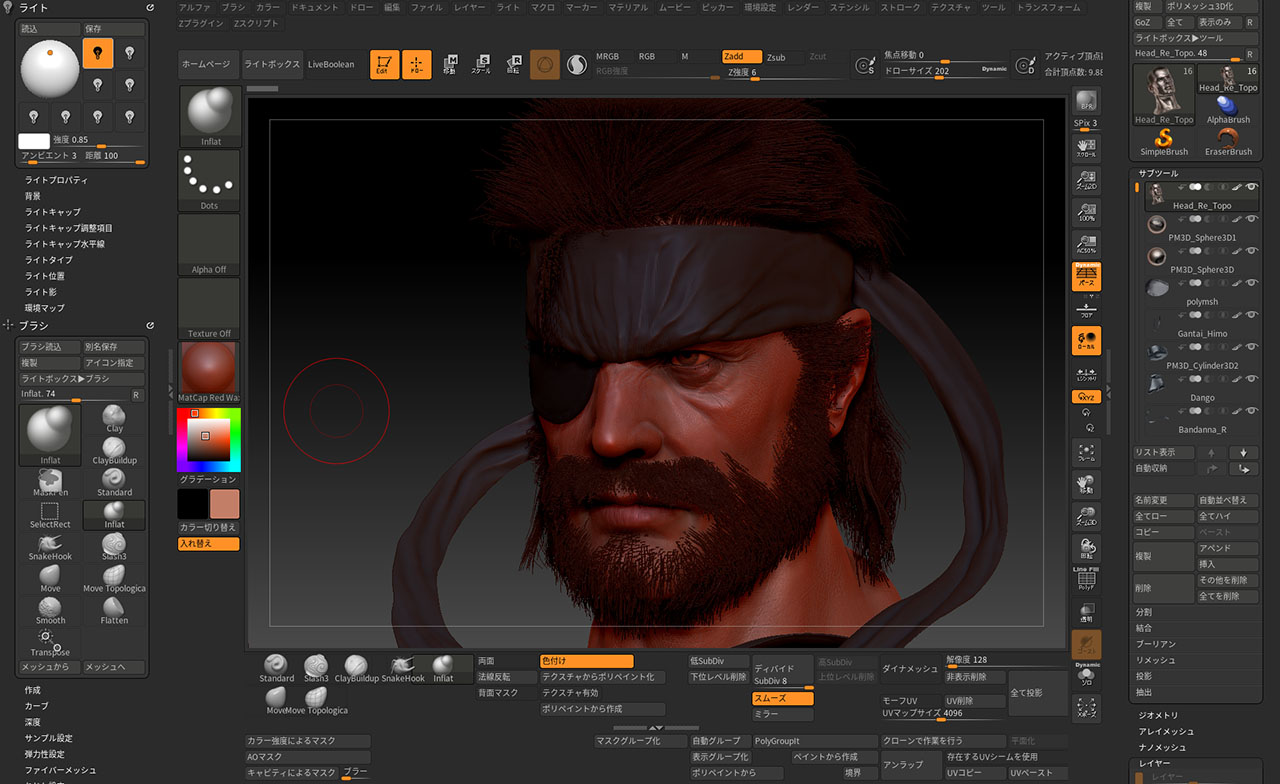This screenshot has width=1280, height=784.
Task: Select the Flatten brush icon
Action: [x=114, y=611]
